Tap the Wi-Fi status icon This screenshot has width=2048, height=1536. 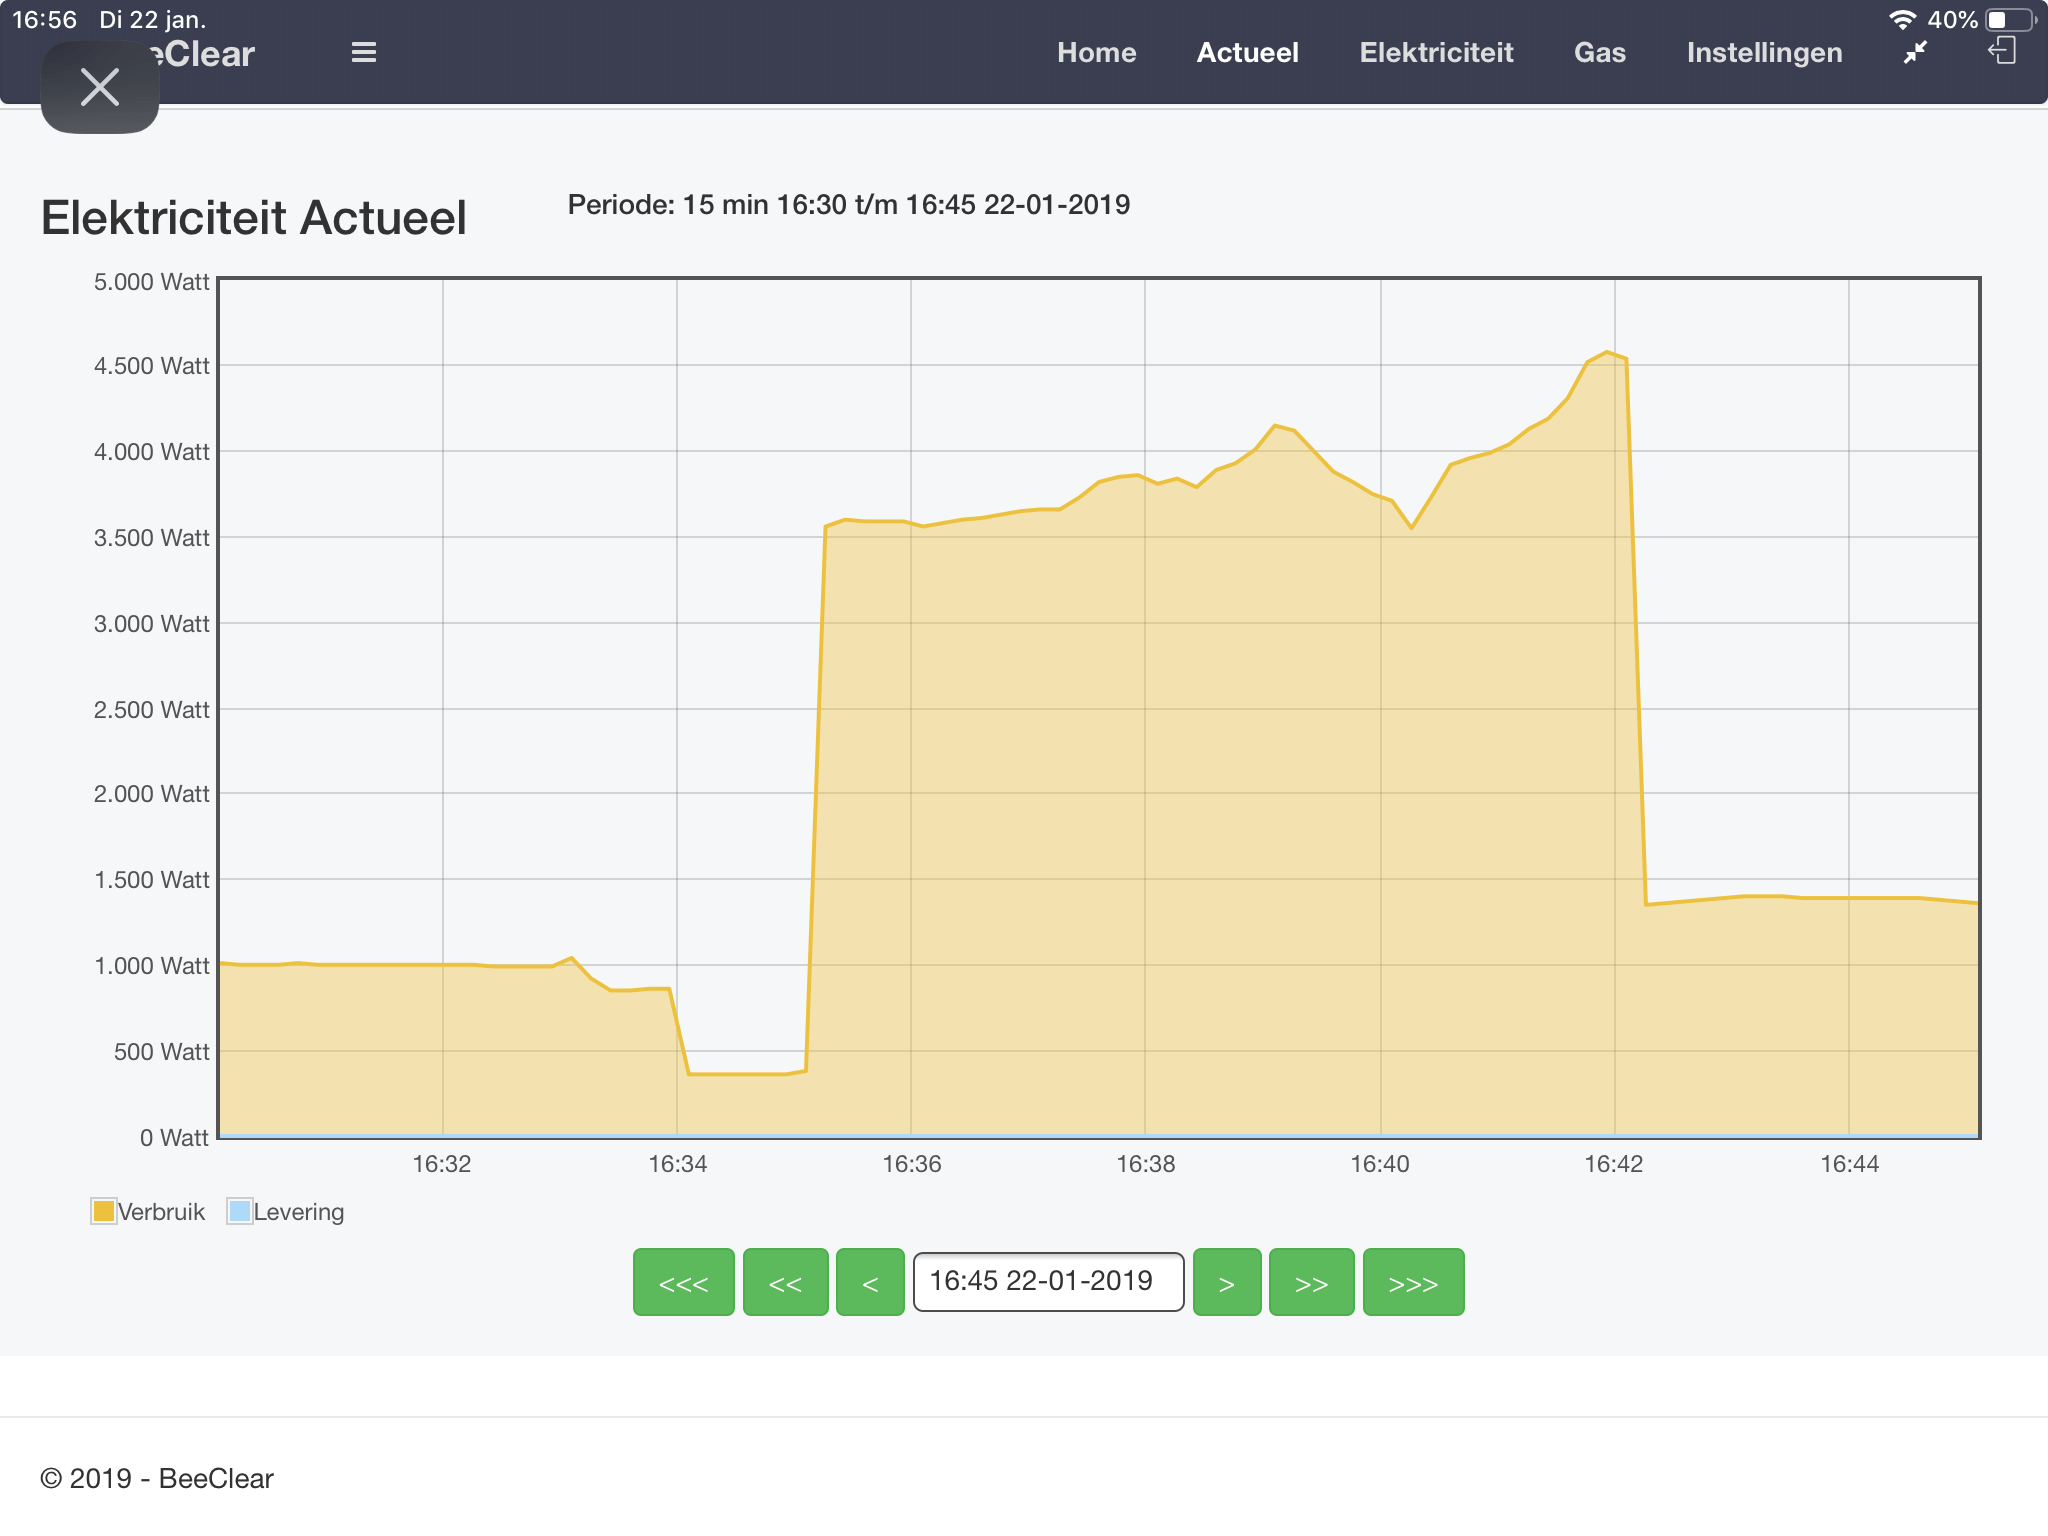tap(1901, 19)
